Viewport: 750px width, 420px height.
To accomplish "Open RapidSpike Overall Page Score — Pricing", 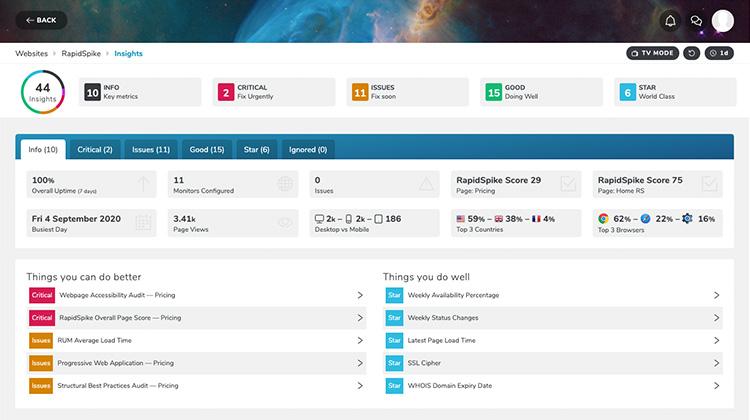I will pos(196,318).
